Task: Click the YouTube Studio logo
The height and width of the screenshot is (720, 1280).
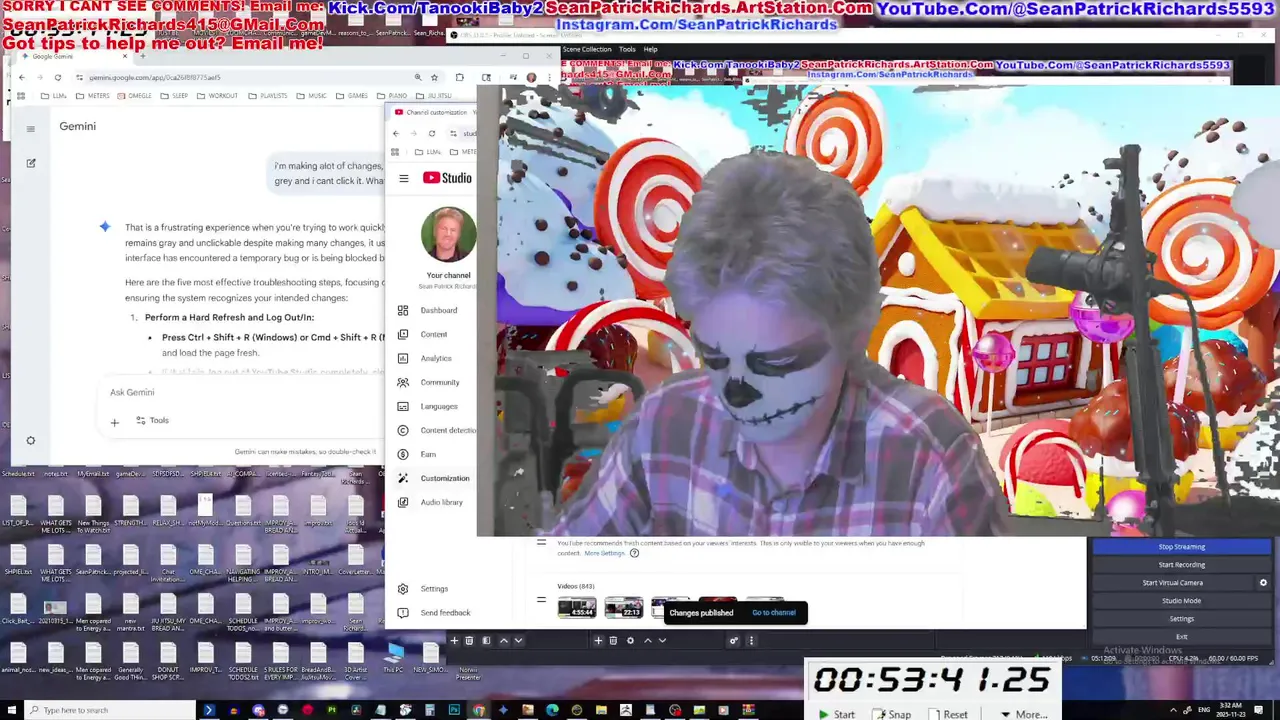Action: tap(447, 178)
